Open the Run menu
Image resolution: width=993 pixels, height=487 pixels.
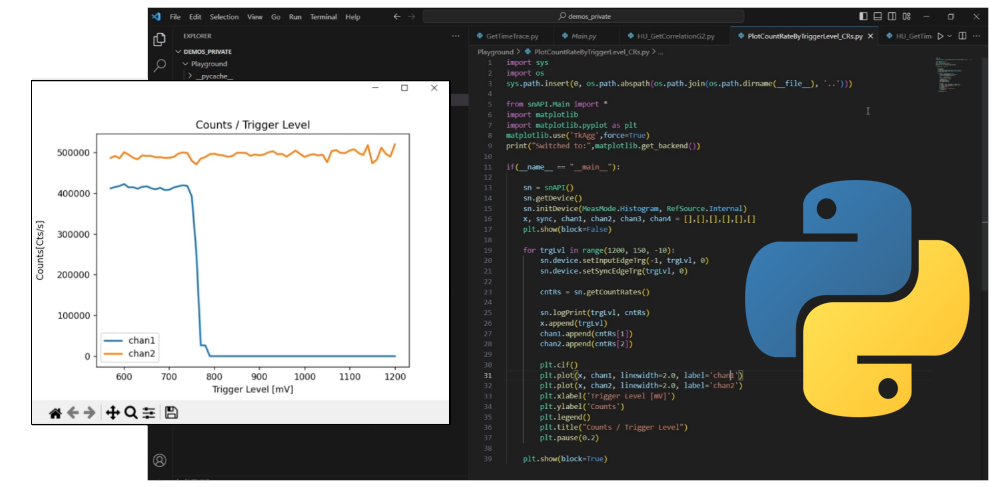(295, 17)
